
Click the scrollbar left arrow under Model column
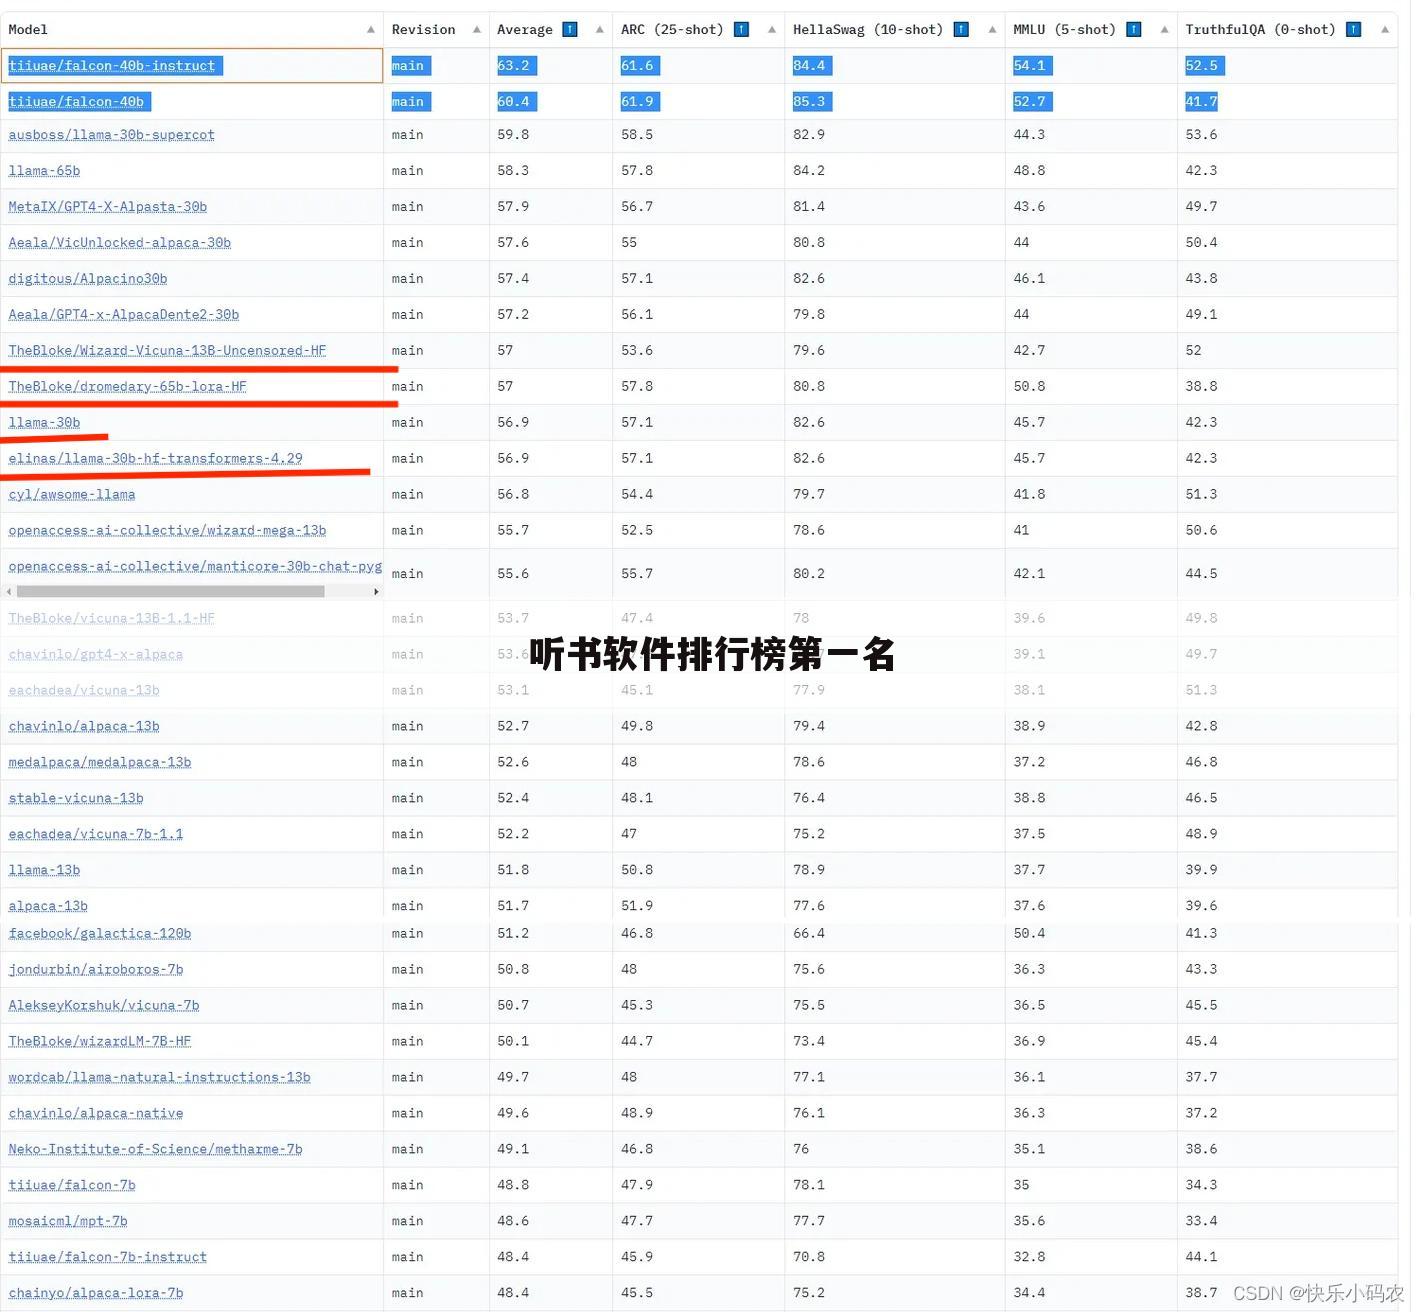click(x=10, y=592)
